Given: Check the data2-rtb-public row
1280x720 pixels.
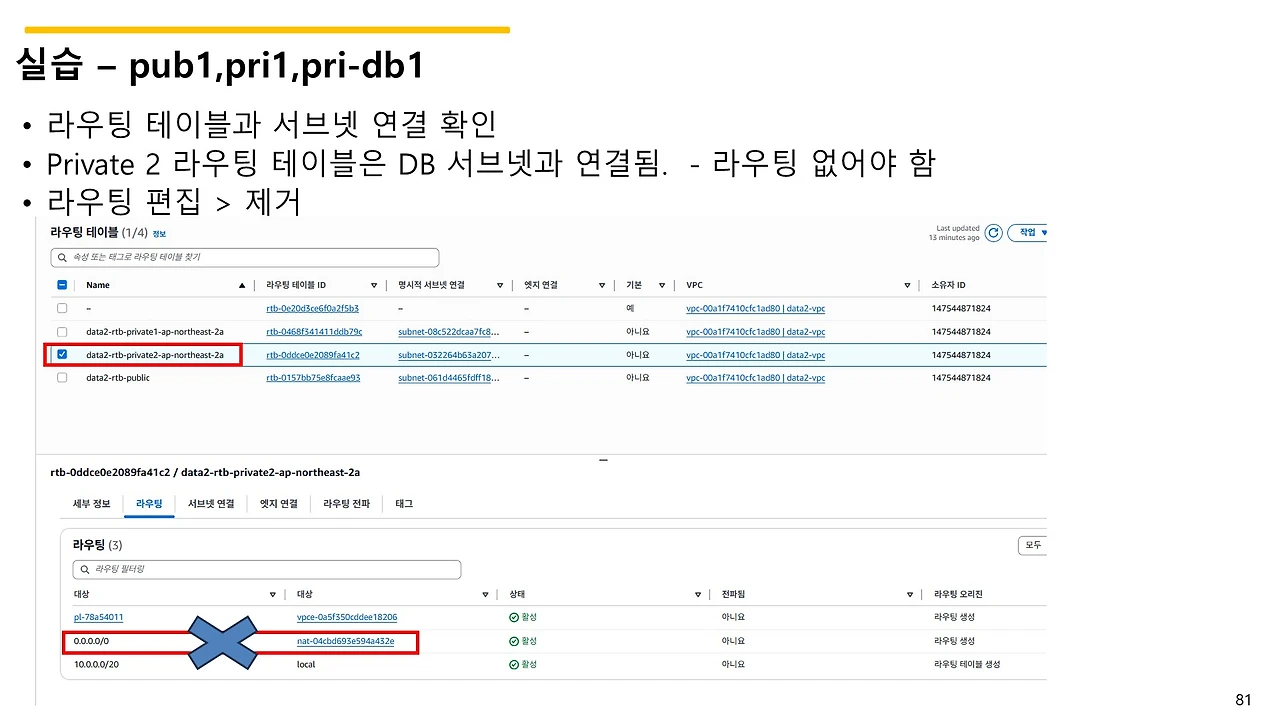Looking at the screenshot, I should (62, 377).
